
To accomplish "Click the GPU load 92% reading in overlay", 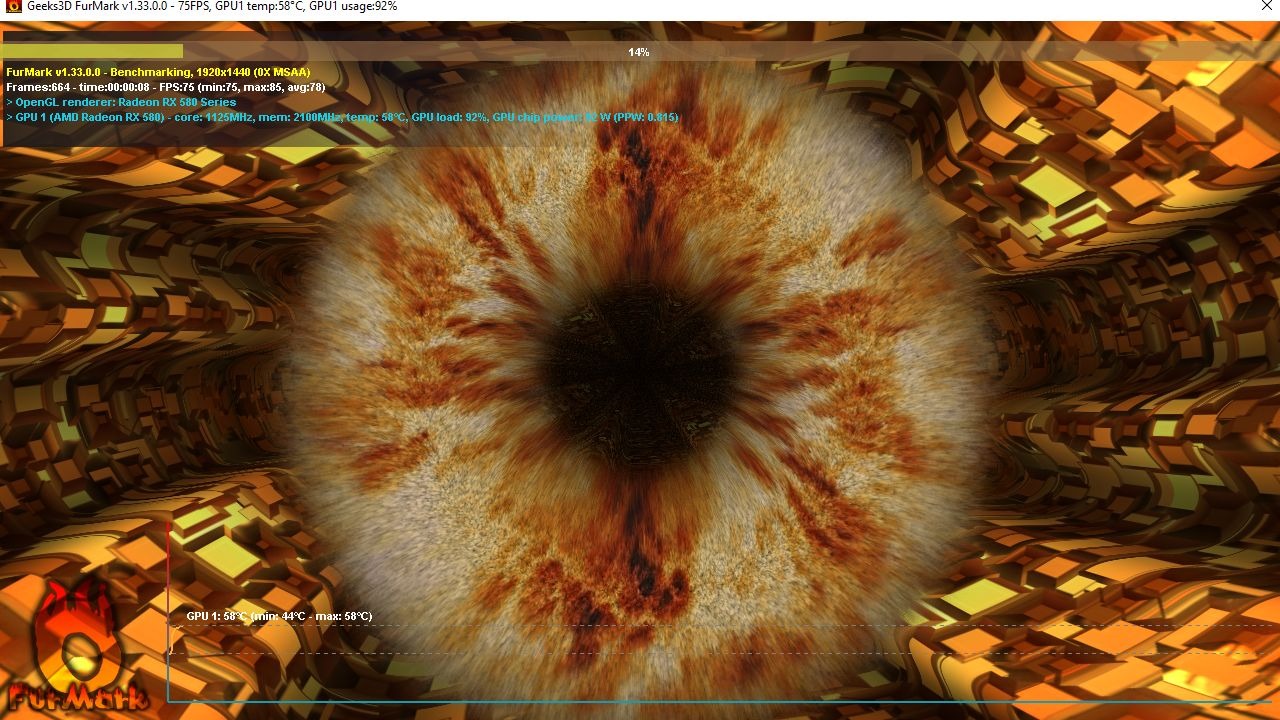I will pyautogui.click(x=449, y=117).
